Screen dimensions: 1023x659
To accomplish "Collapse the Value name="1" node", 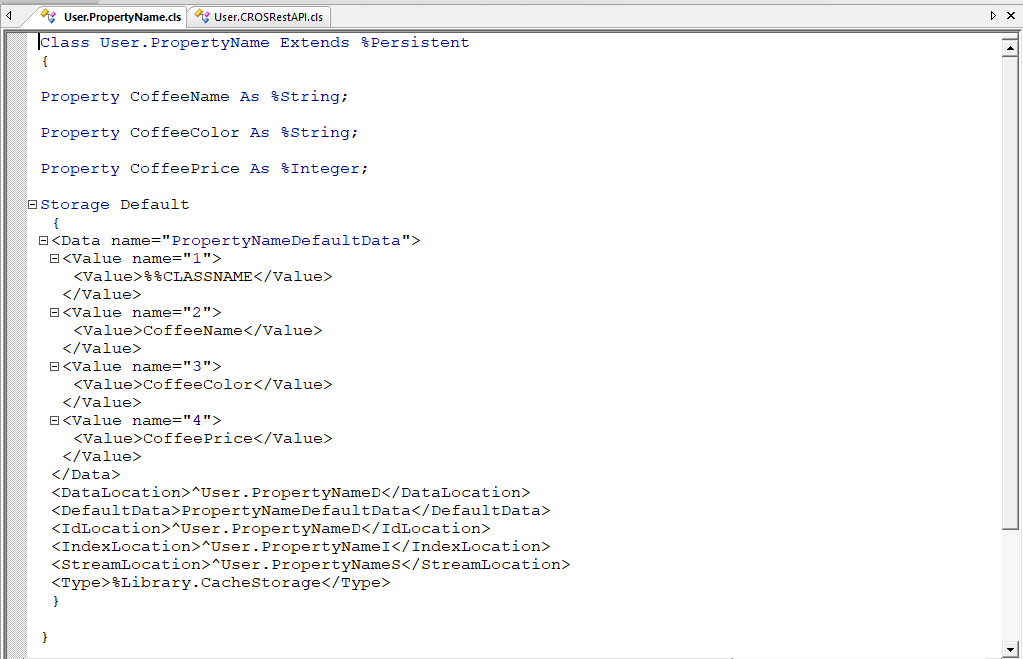I will (x=54, y=258).
